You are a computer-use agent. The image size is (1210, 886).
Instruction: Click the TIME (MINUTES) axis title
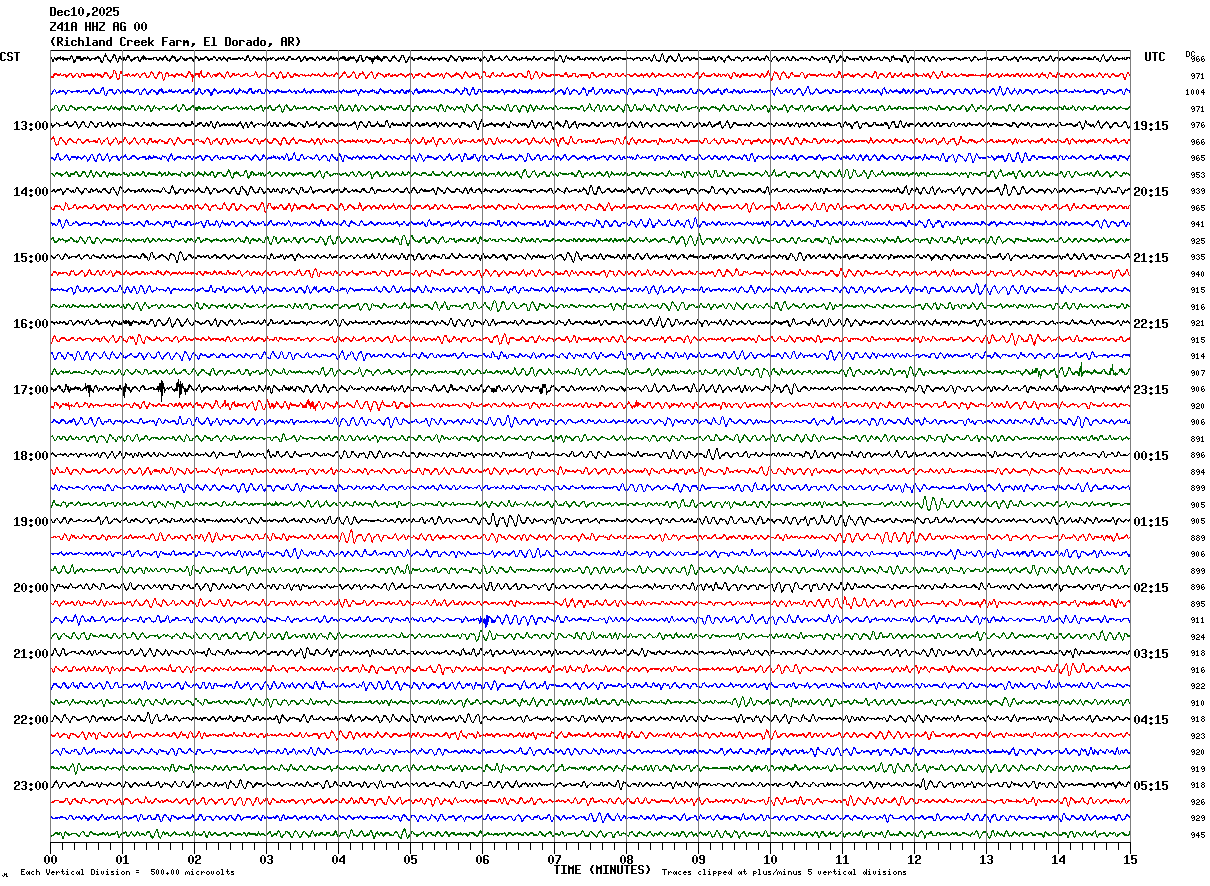[602, 870]
